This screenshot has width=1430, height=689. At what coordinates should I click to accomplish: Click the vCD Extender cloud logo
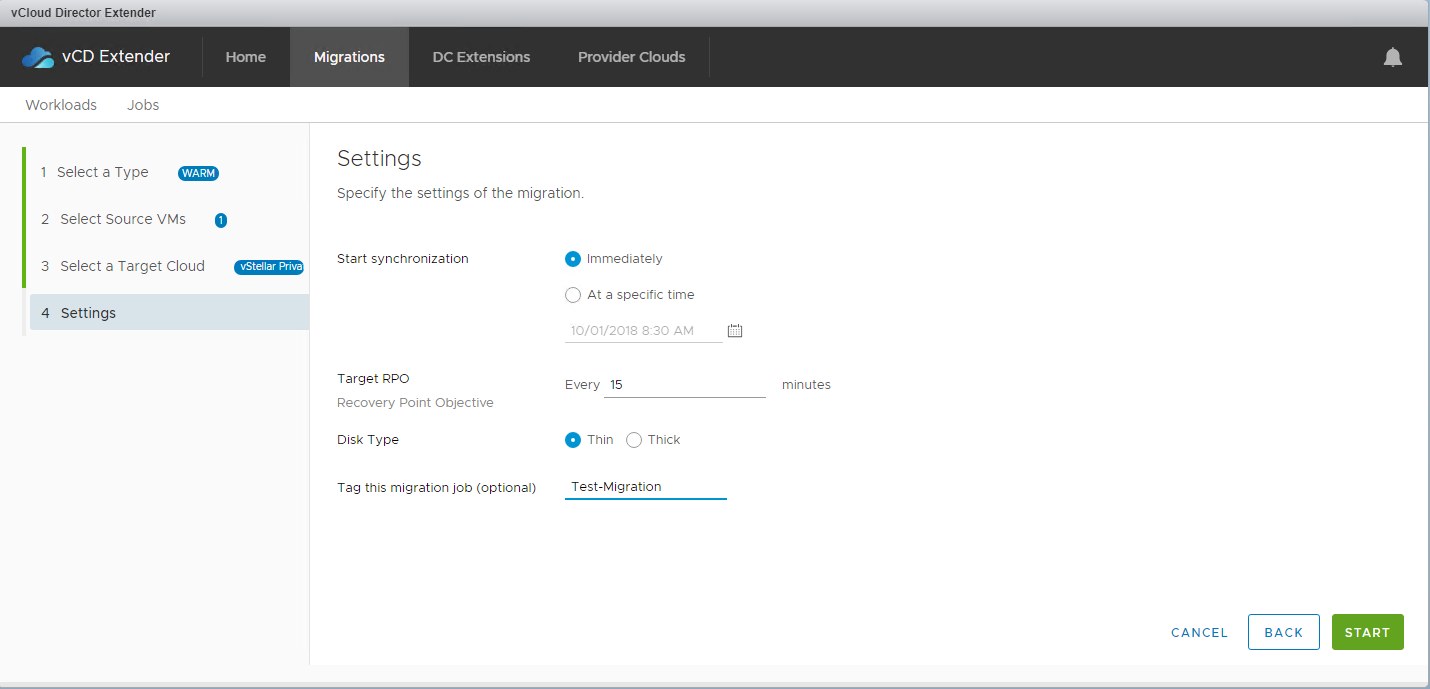tap(38, 57)
